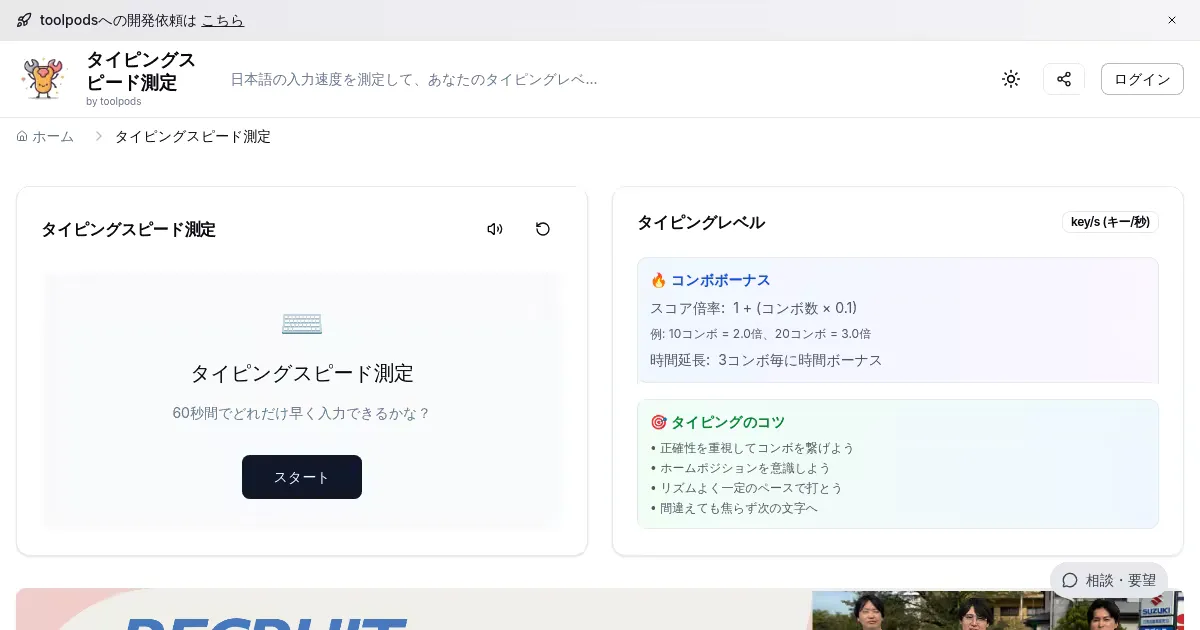Click the スタート button
Viewport: 1200px width, 630px height.
301,477
